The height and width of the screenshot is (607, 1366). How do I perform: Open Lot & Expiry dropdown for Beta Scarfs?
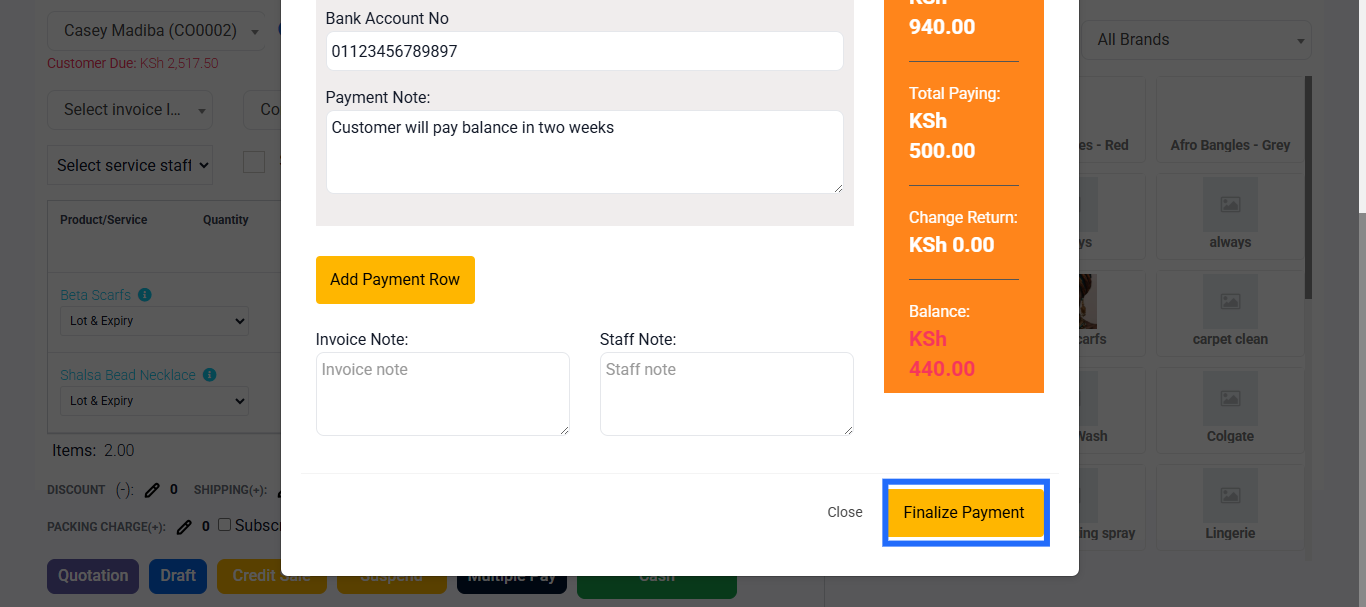point(155,321)
